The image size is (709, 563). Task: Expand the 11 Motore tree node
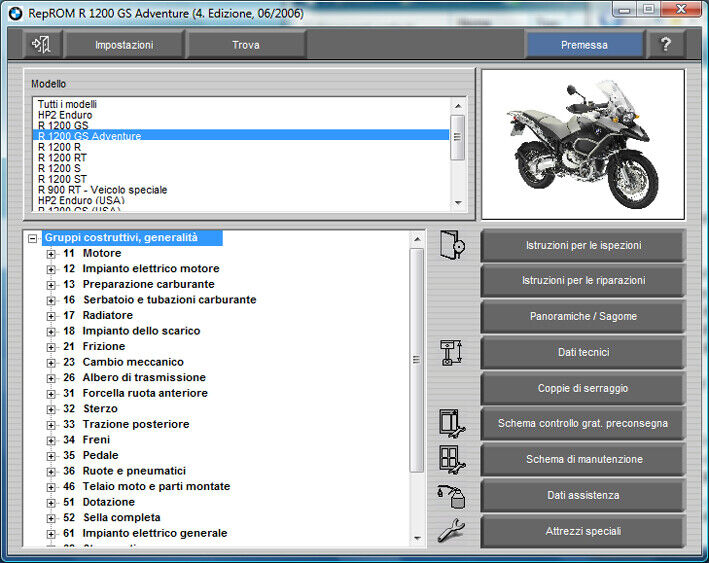pyautogui.click(x=51, y=254)
